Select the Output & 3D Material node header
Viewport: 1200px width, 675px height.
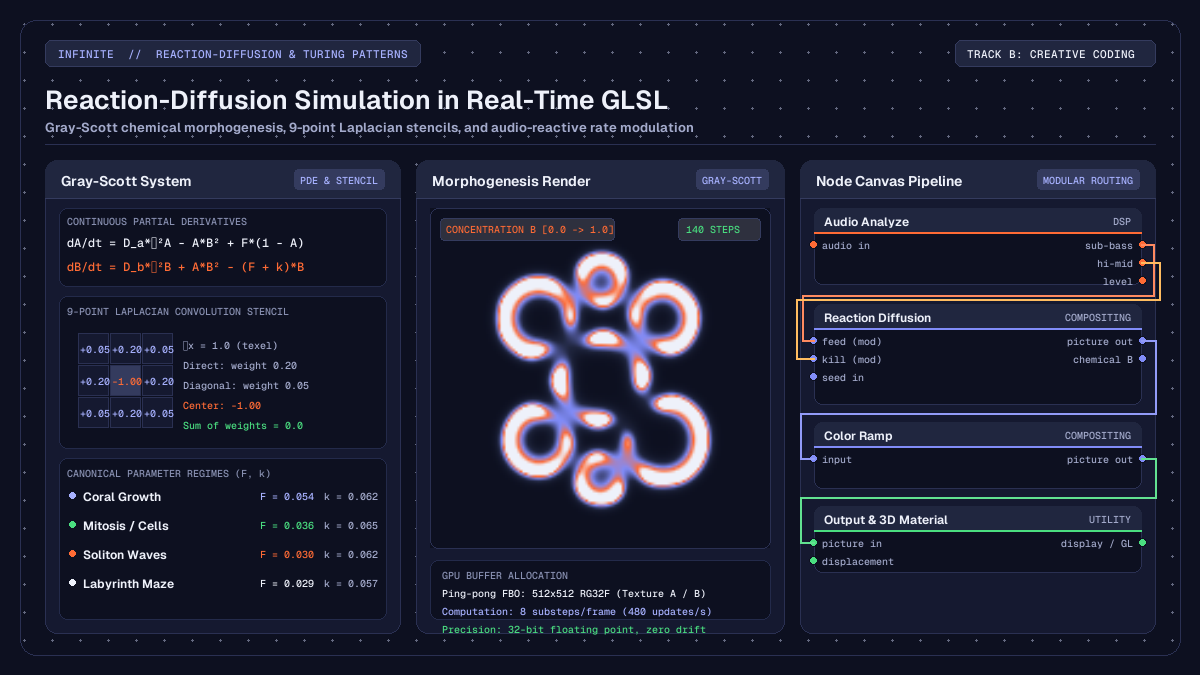point(978,519)
